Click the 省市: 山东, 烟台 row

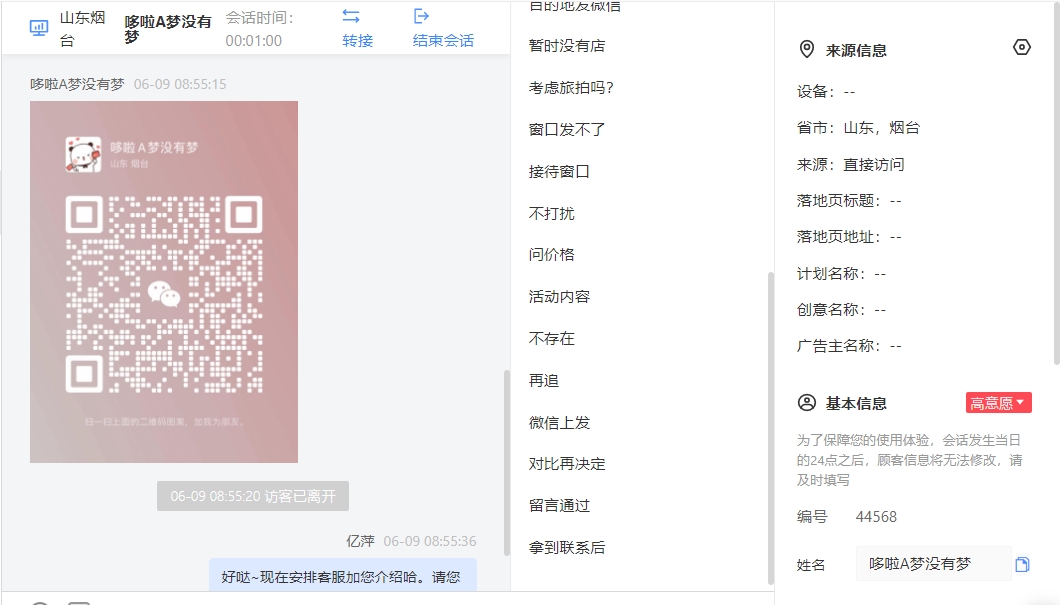[x=858, y=128]
